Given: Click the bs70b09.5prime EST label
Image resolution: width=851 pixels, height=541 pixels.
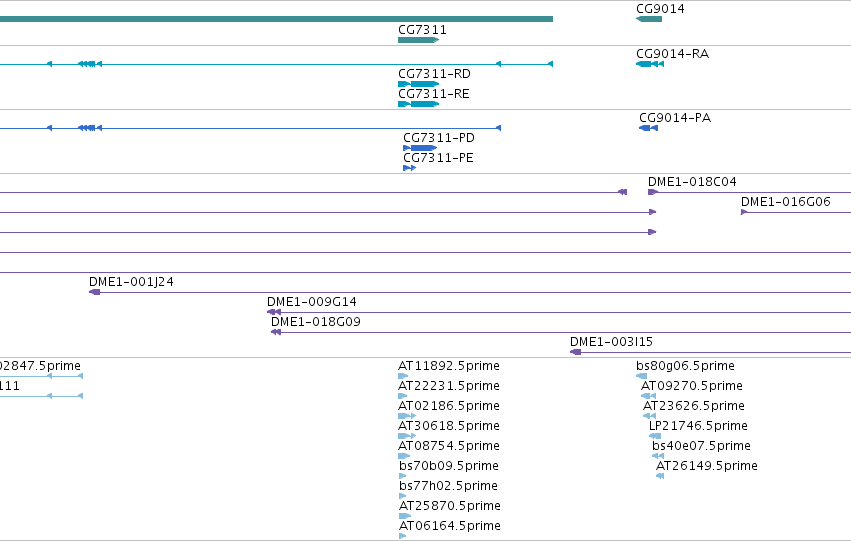Looking at the screenshot, I should click(449, 466).
